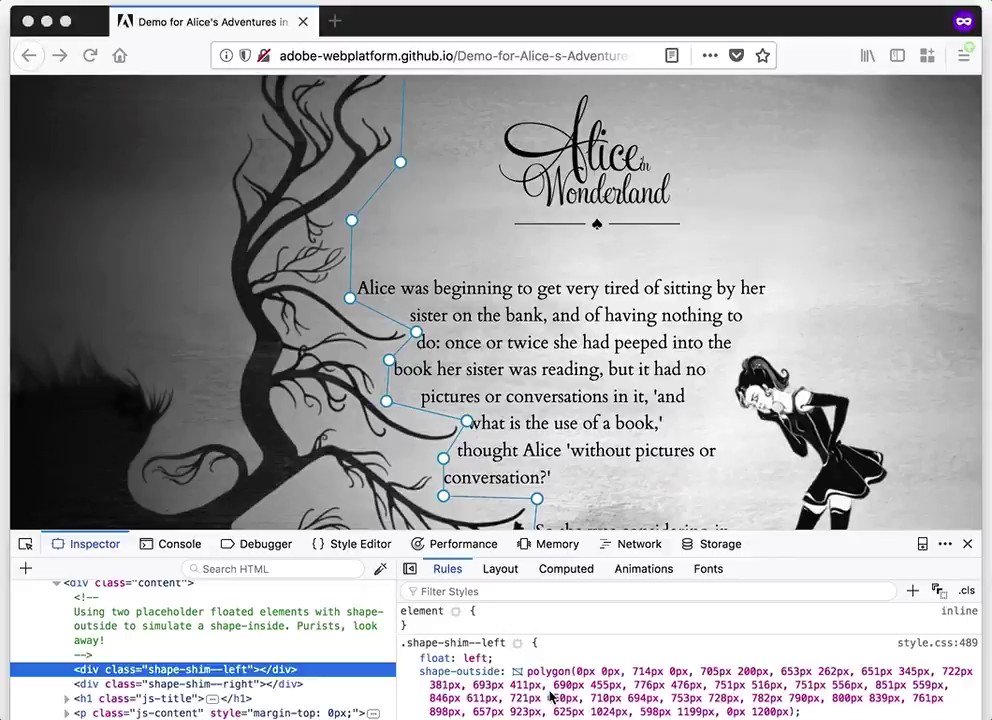The height and width of the screenshot is (720, 992).
Task: Select the Animations sidebar tab
Action: tap(643, 569)
